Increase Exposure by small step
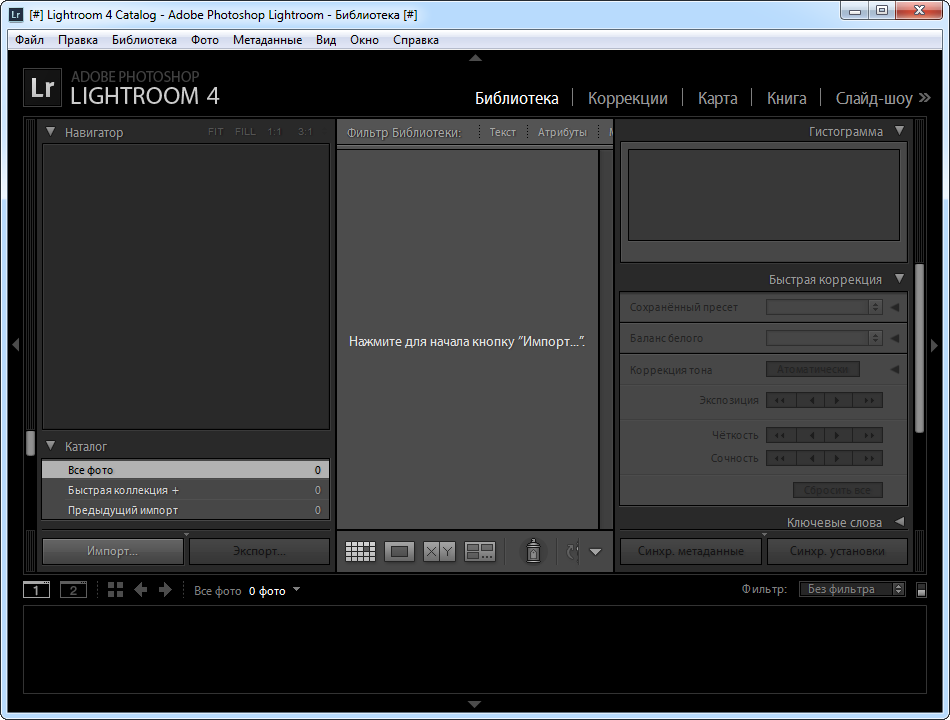The width and height of the screenshot is (950, 720). [x=839, y=401]
